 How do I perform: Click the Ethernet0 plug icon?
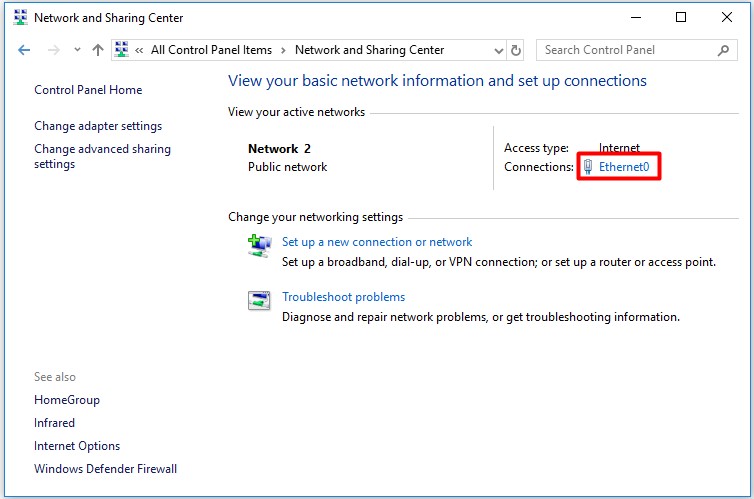click(x=588, y=167)
